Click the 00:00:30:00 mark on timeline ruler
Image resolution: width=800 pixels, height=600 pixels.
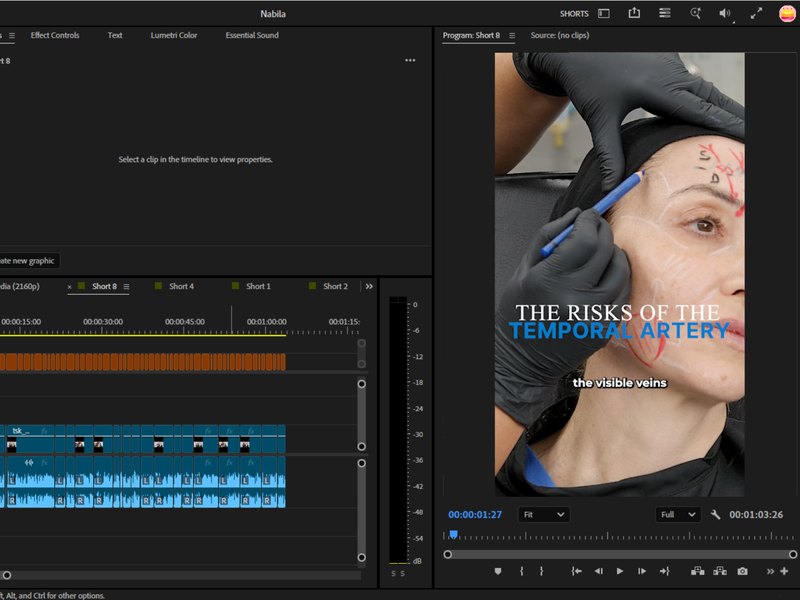[103, 322]
